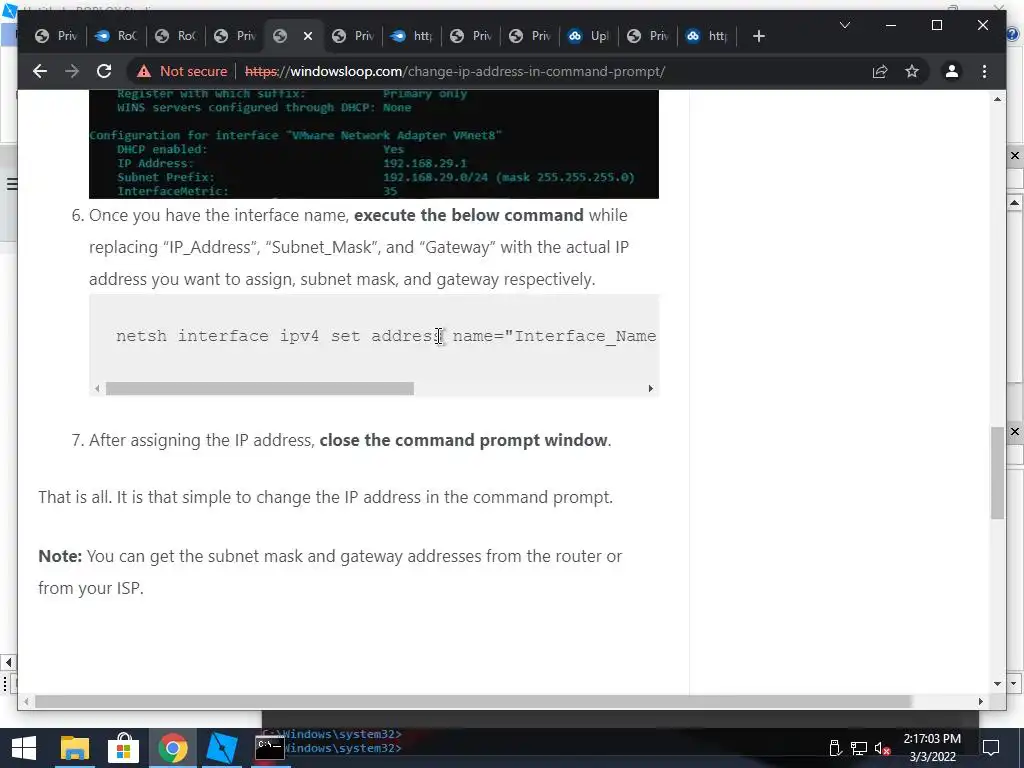Click the page scroll-down arrow
The height and width of the screenshot is (768, 1024).
(997, 684)
